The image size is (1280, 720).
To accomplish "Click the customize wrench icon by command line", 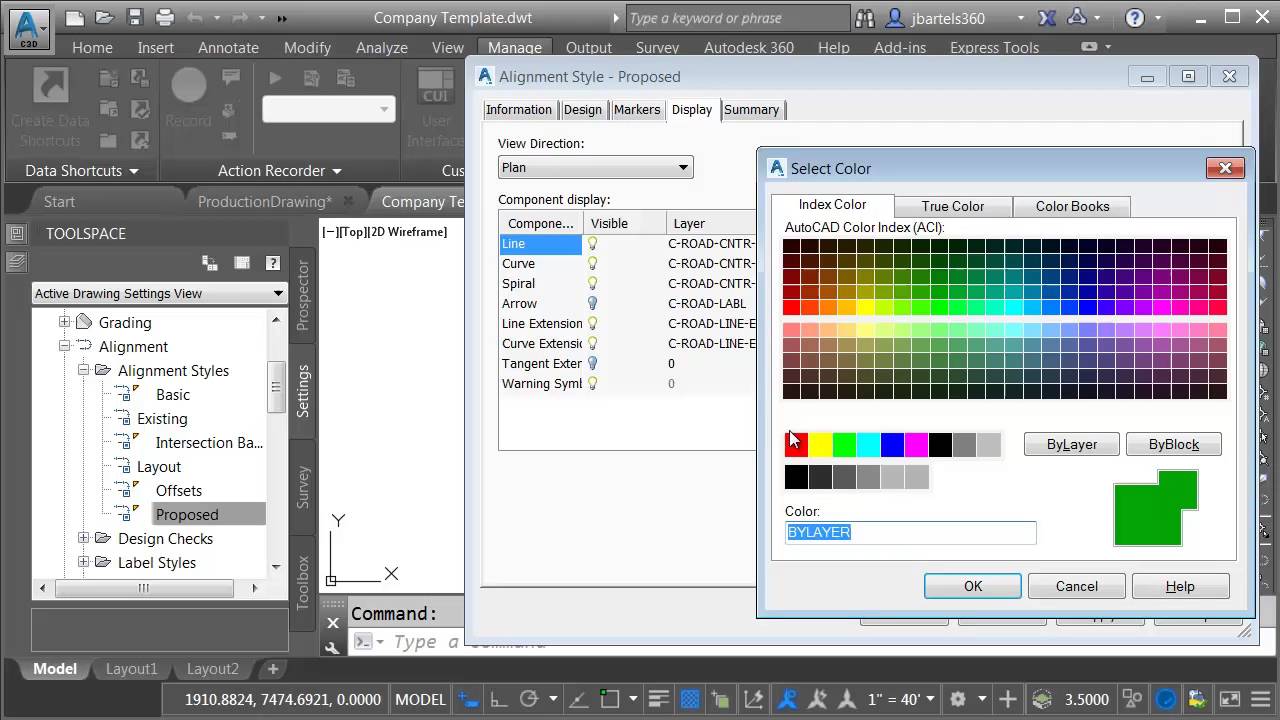I will click(333, 646).
